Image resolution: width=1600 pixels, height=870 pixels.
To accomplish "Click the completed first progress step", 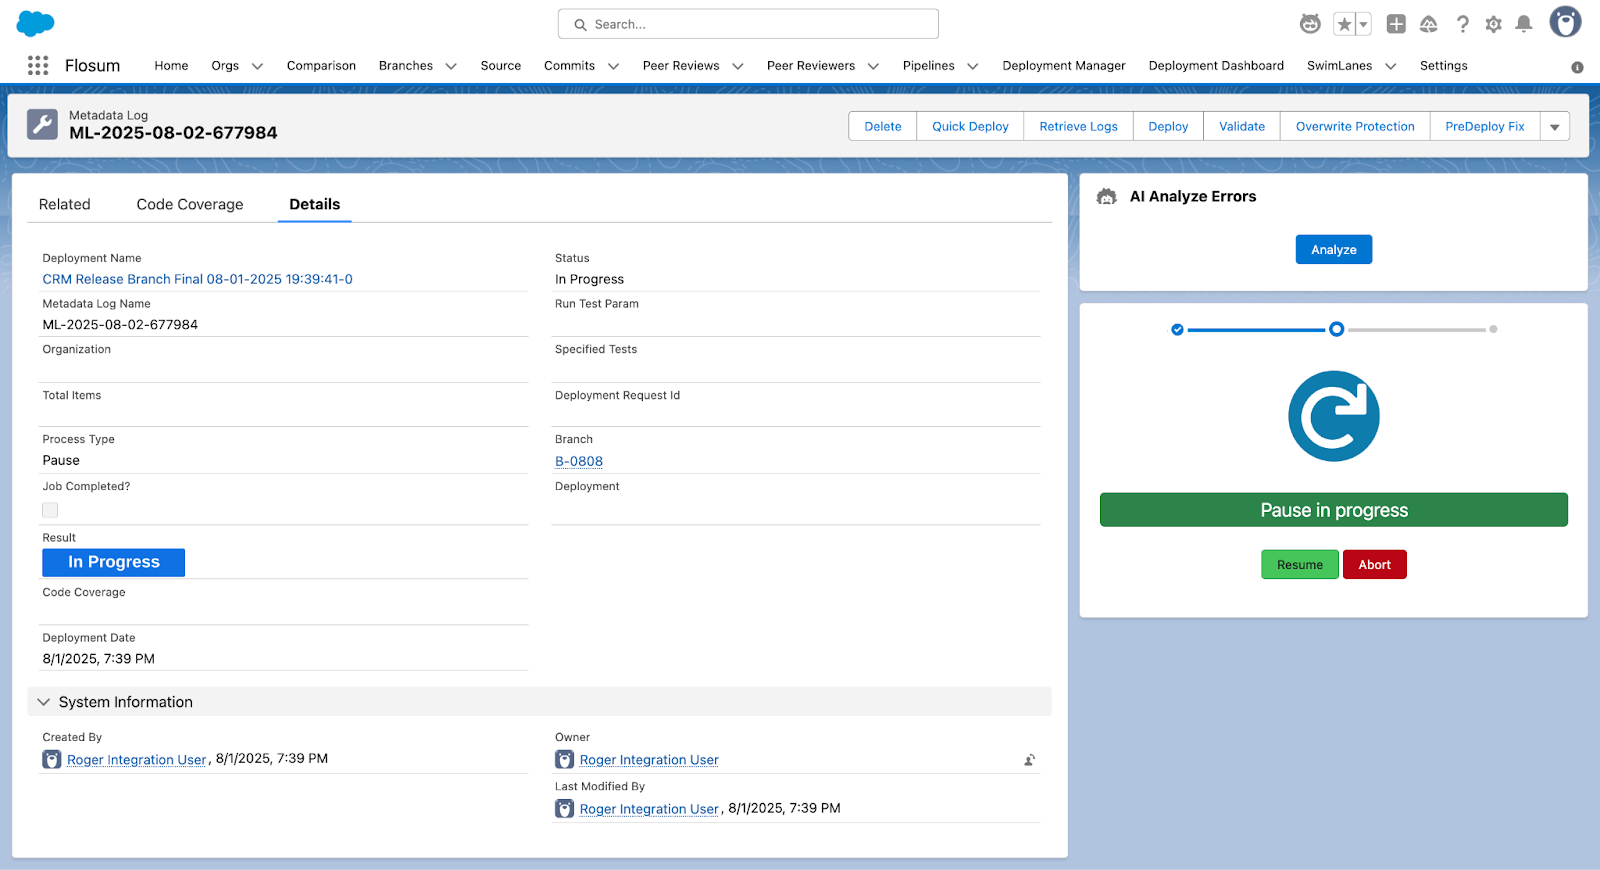I will coord(1177,330).
